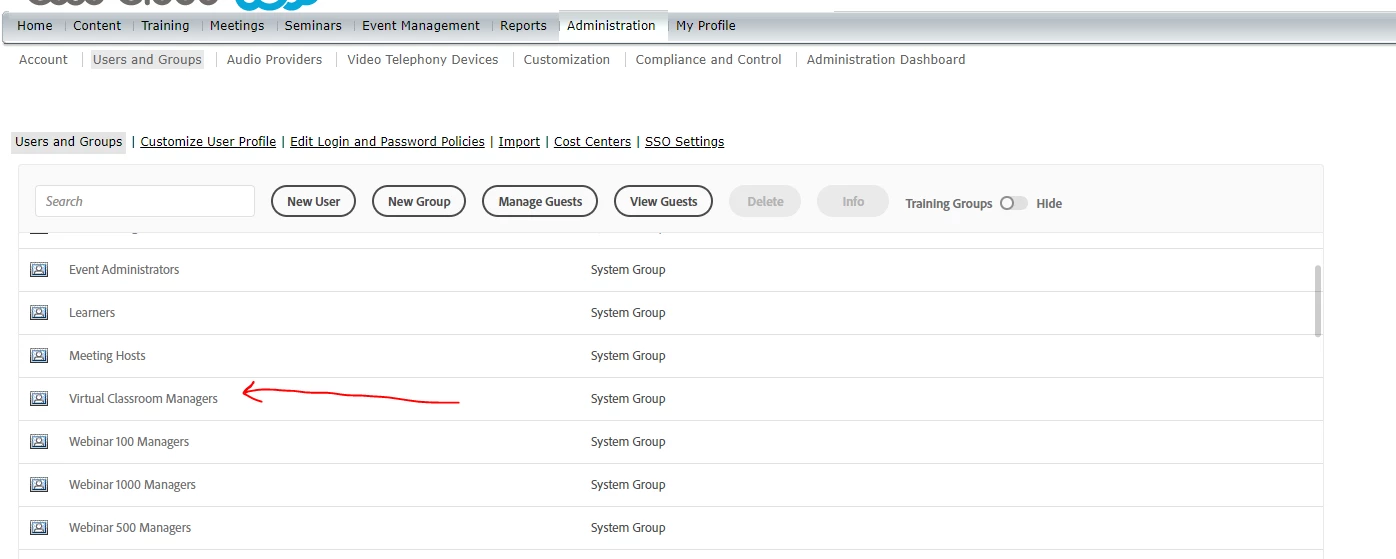Image resolution: width=1396 pixels, height=559 pixels.
Task: Click System Group in Event Administrators row
Action: coord(628,270)
